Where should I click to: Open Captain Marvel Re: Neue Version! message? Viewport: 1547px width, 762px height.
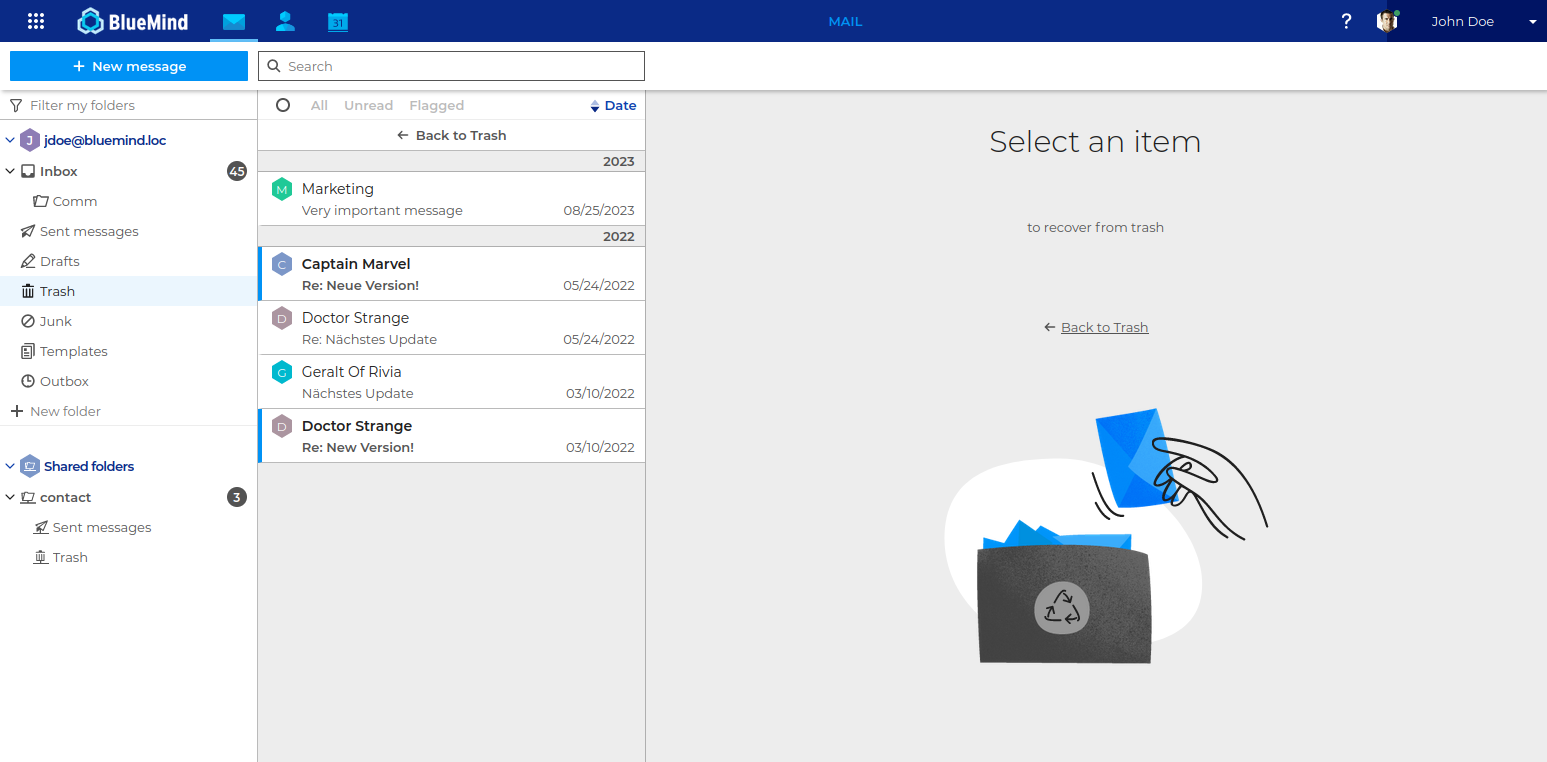tap(451, 274)
